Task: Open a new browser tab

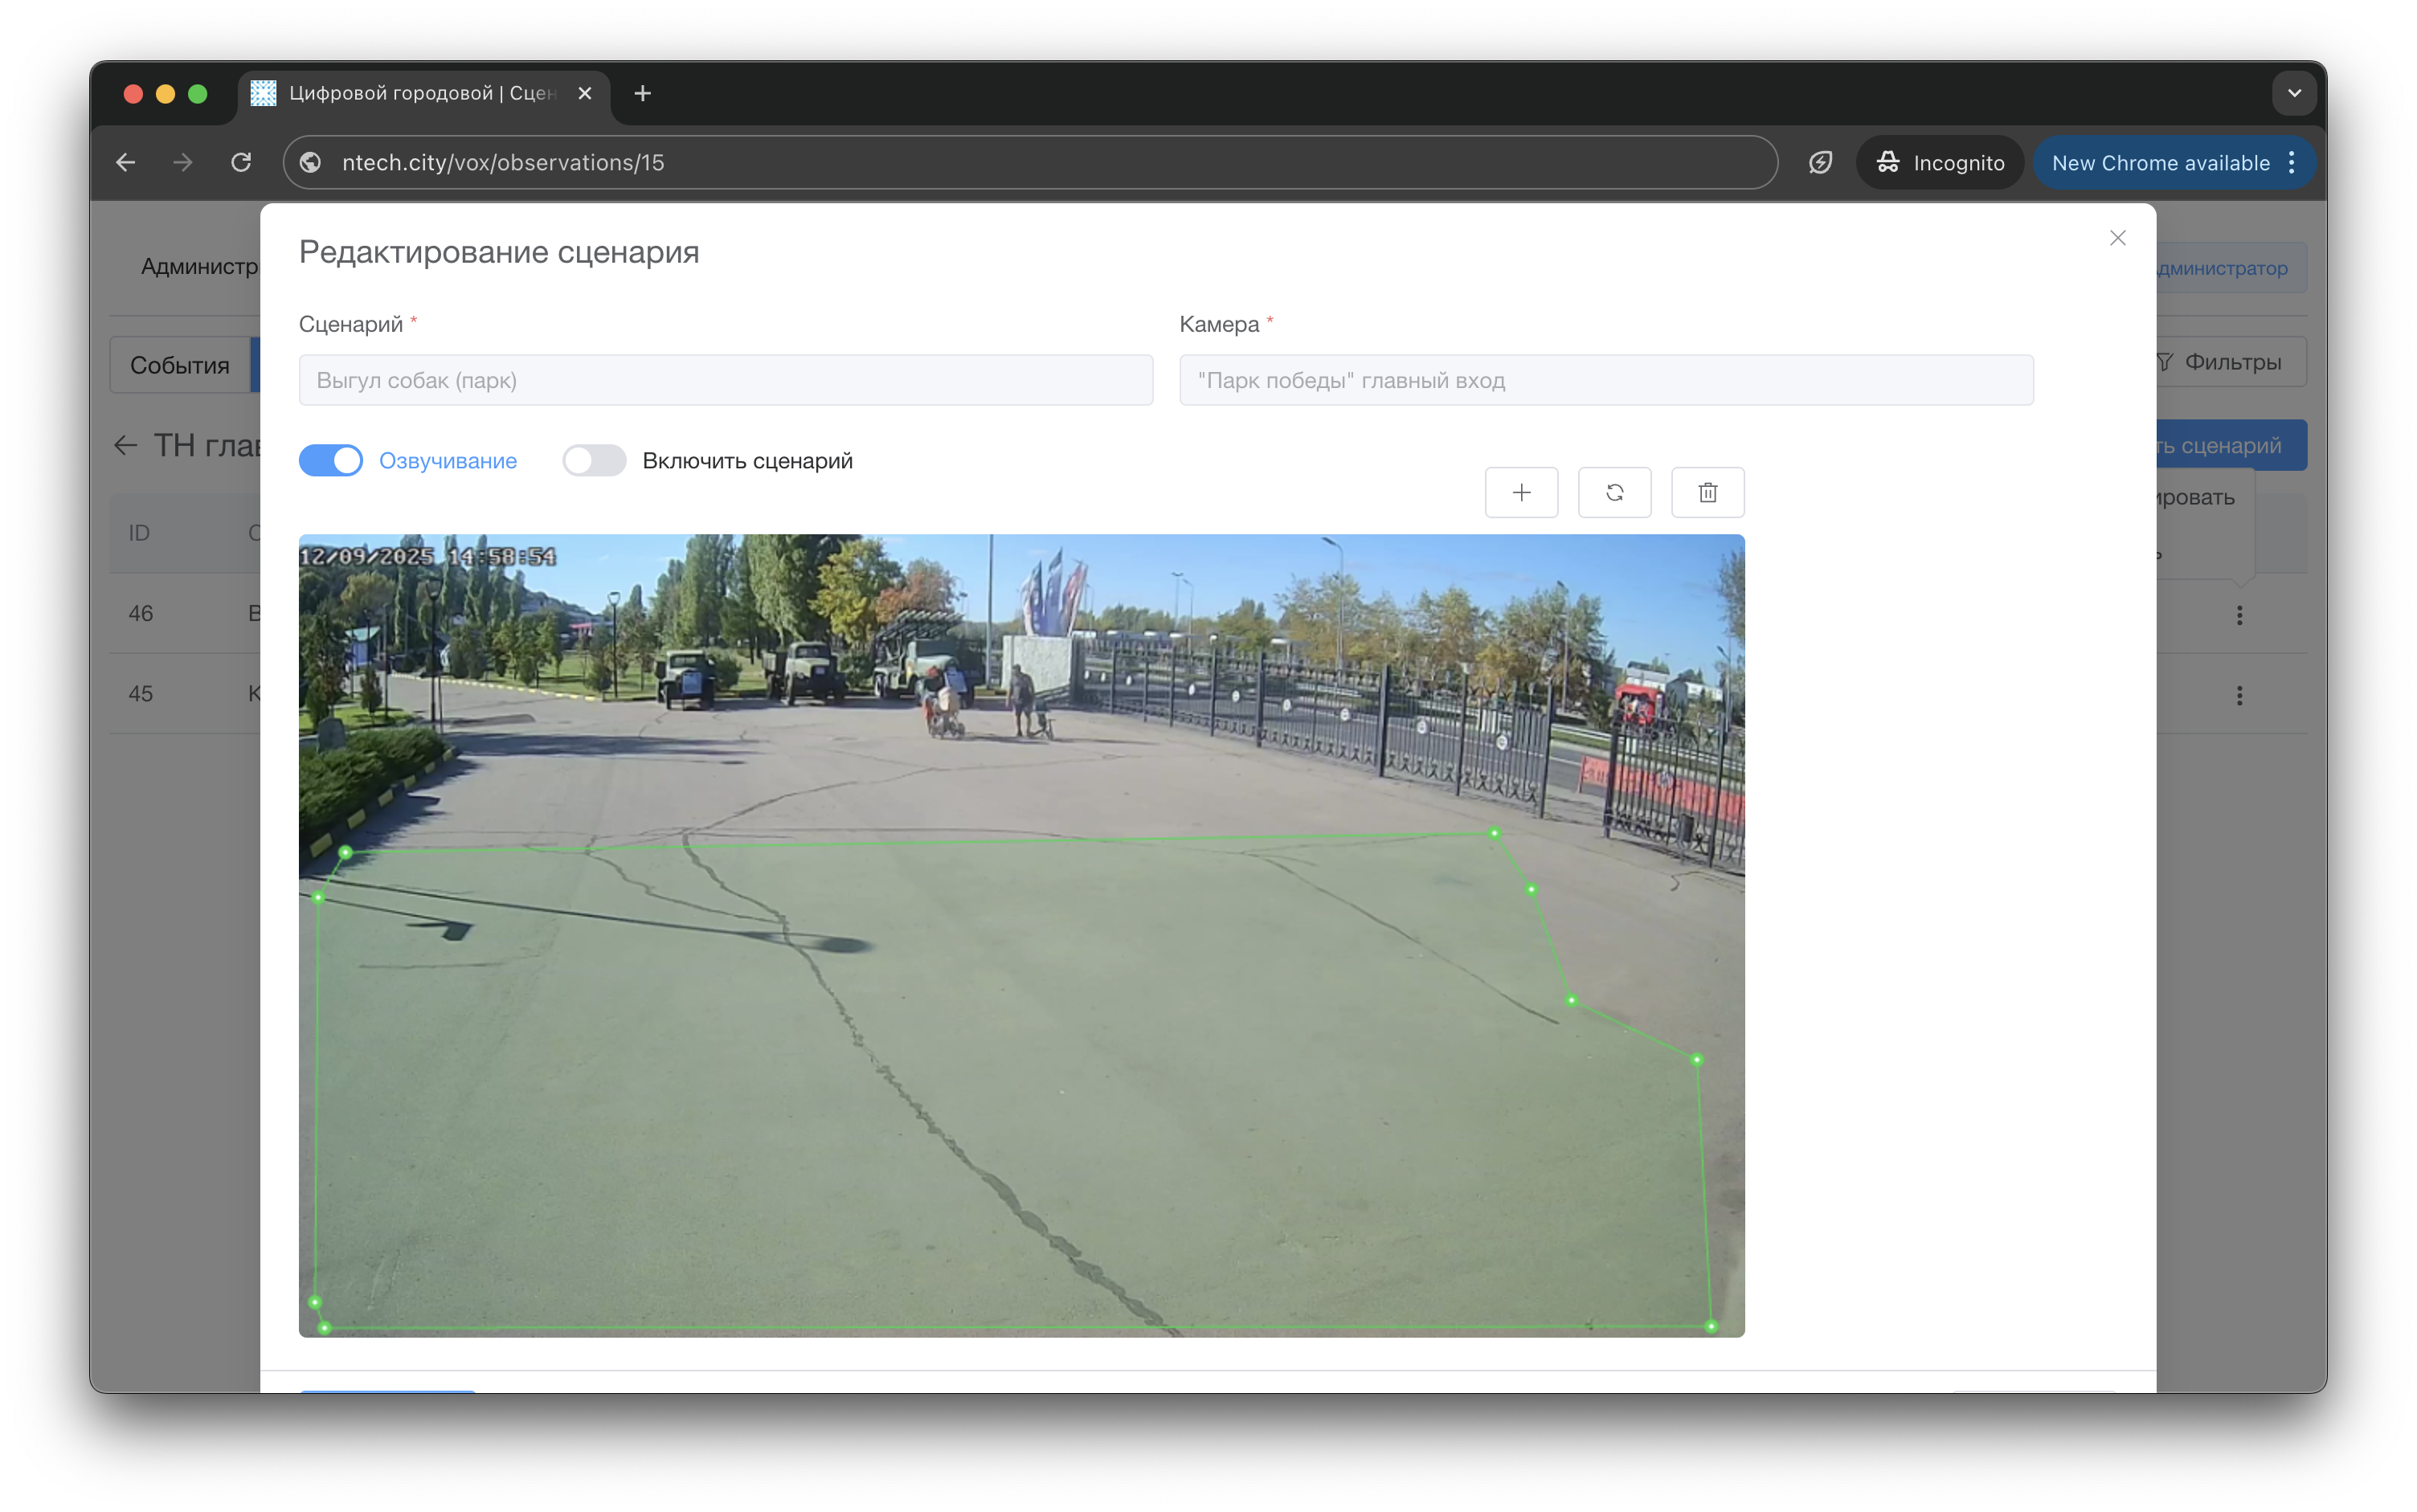Action: [x=643, y=93]
